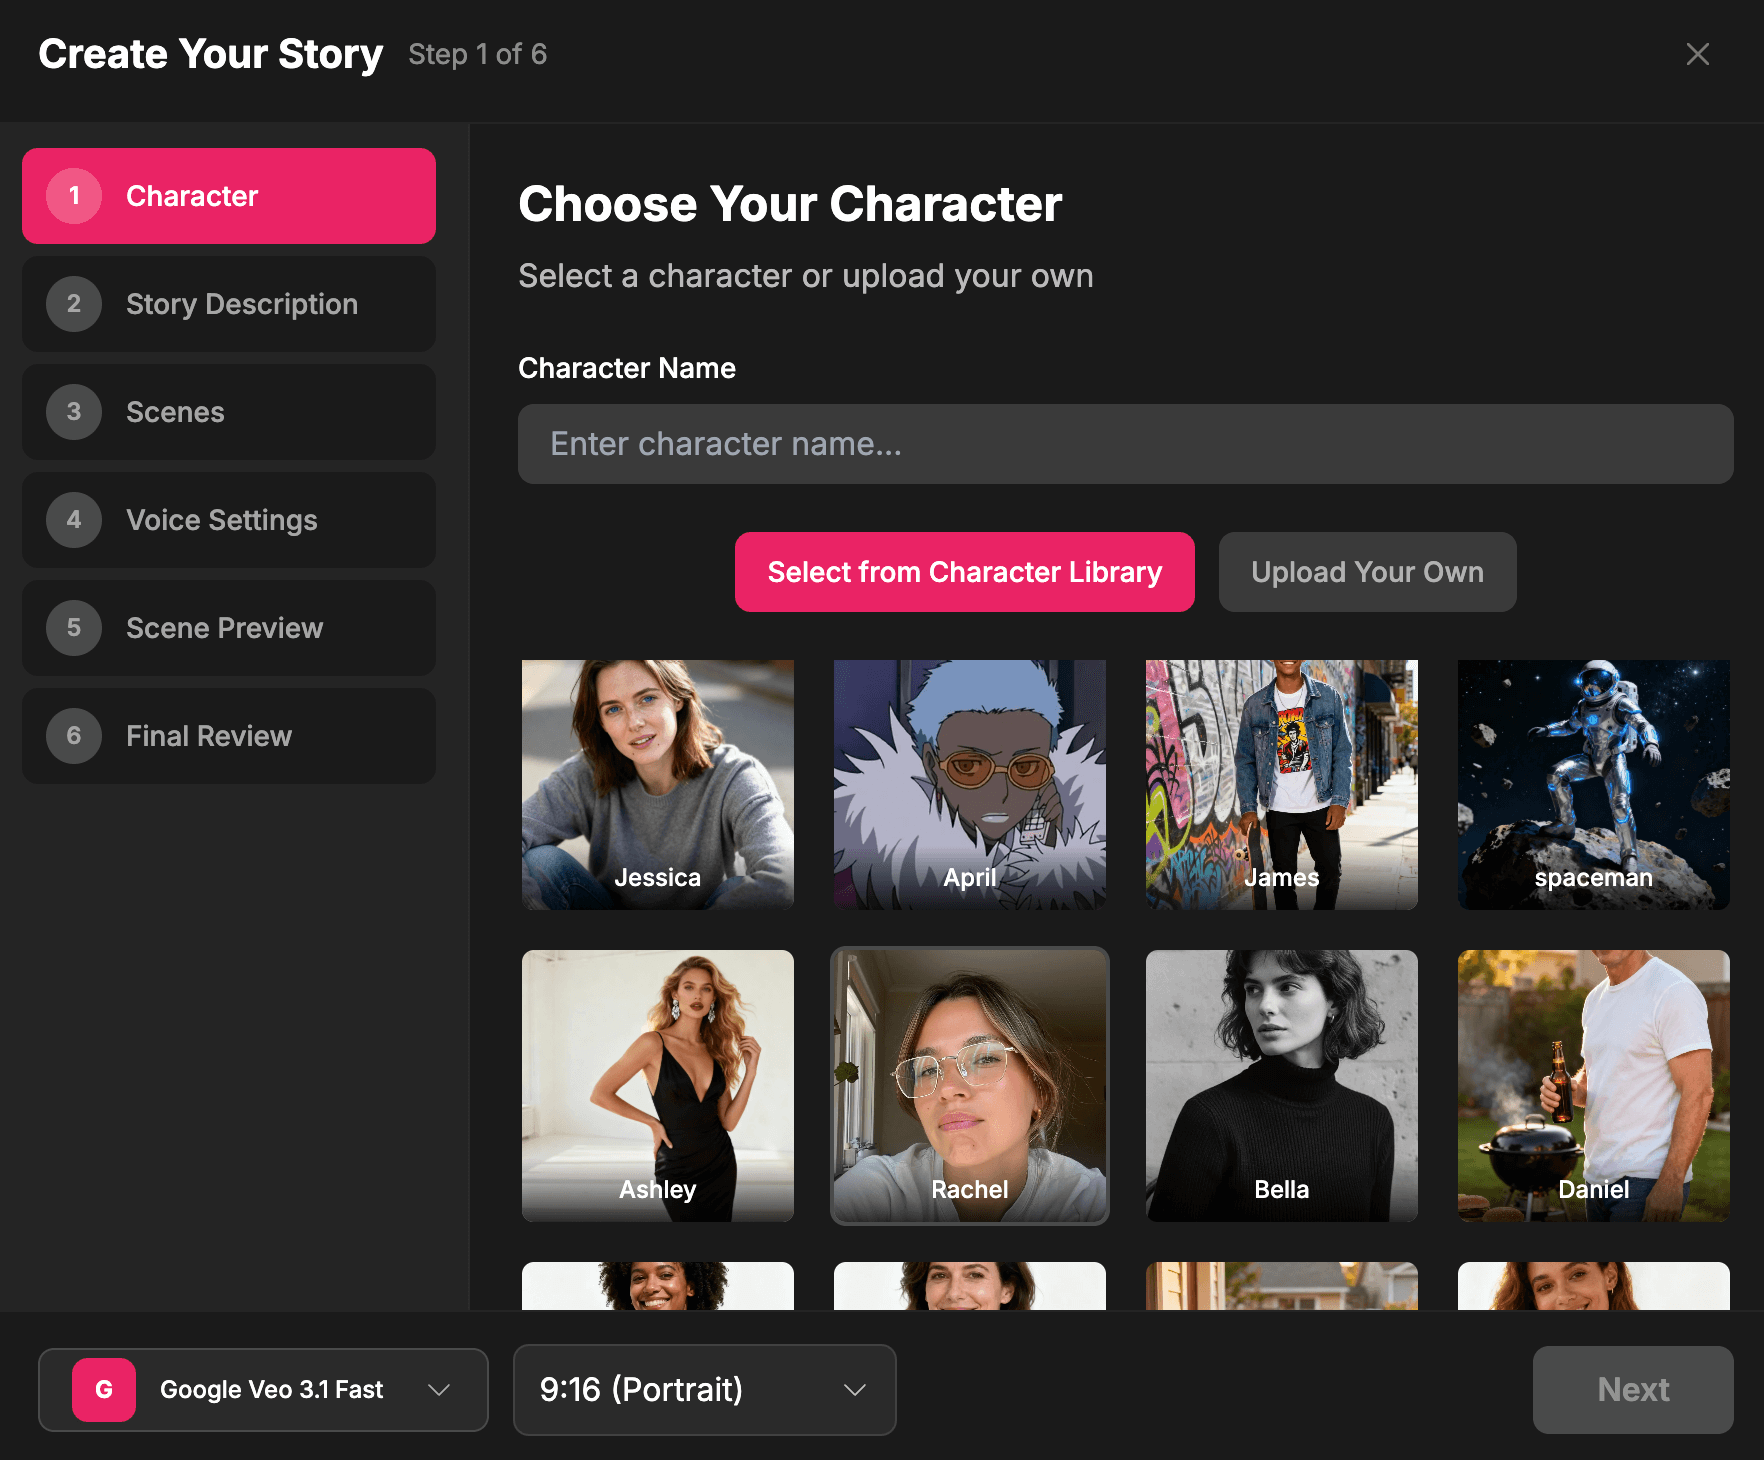Select the spaceman character thumbnail

coord(1594,784)
